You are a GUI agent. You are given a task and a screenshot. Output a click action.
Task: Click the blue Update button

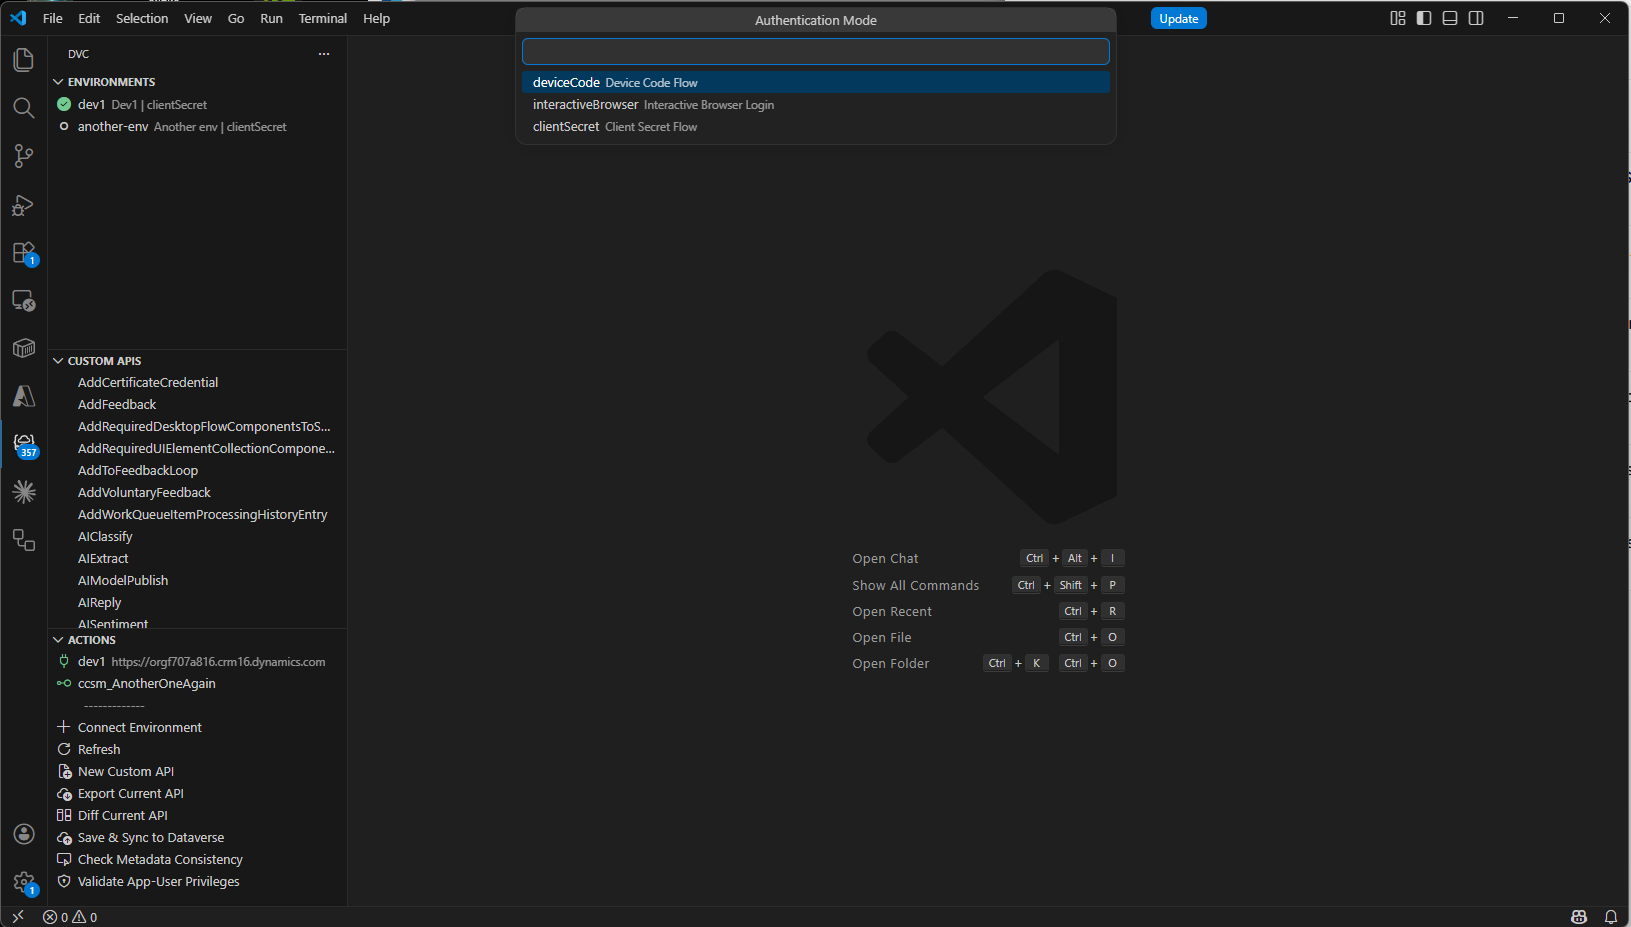point(1179,18)
